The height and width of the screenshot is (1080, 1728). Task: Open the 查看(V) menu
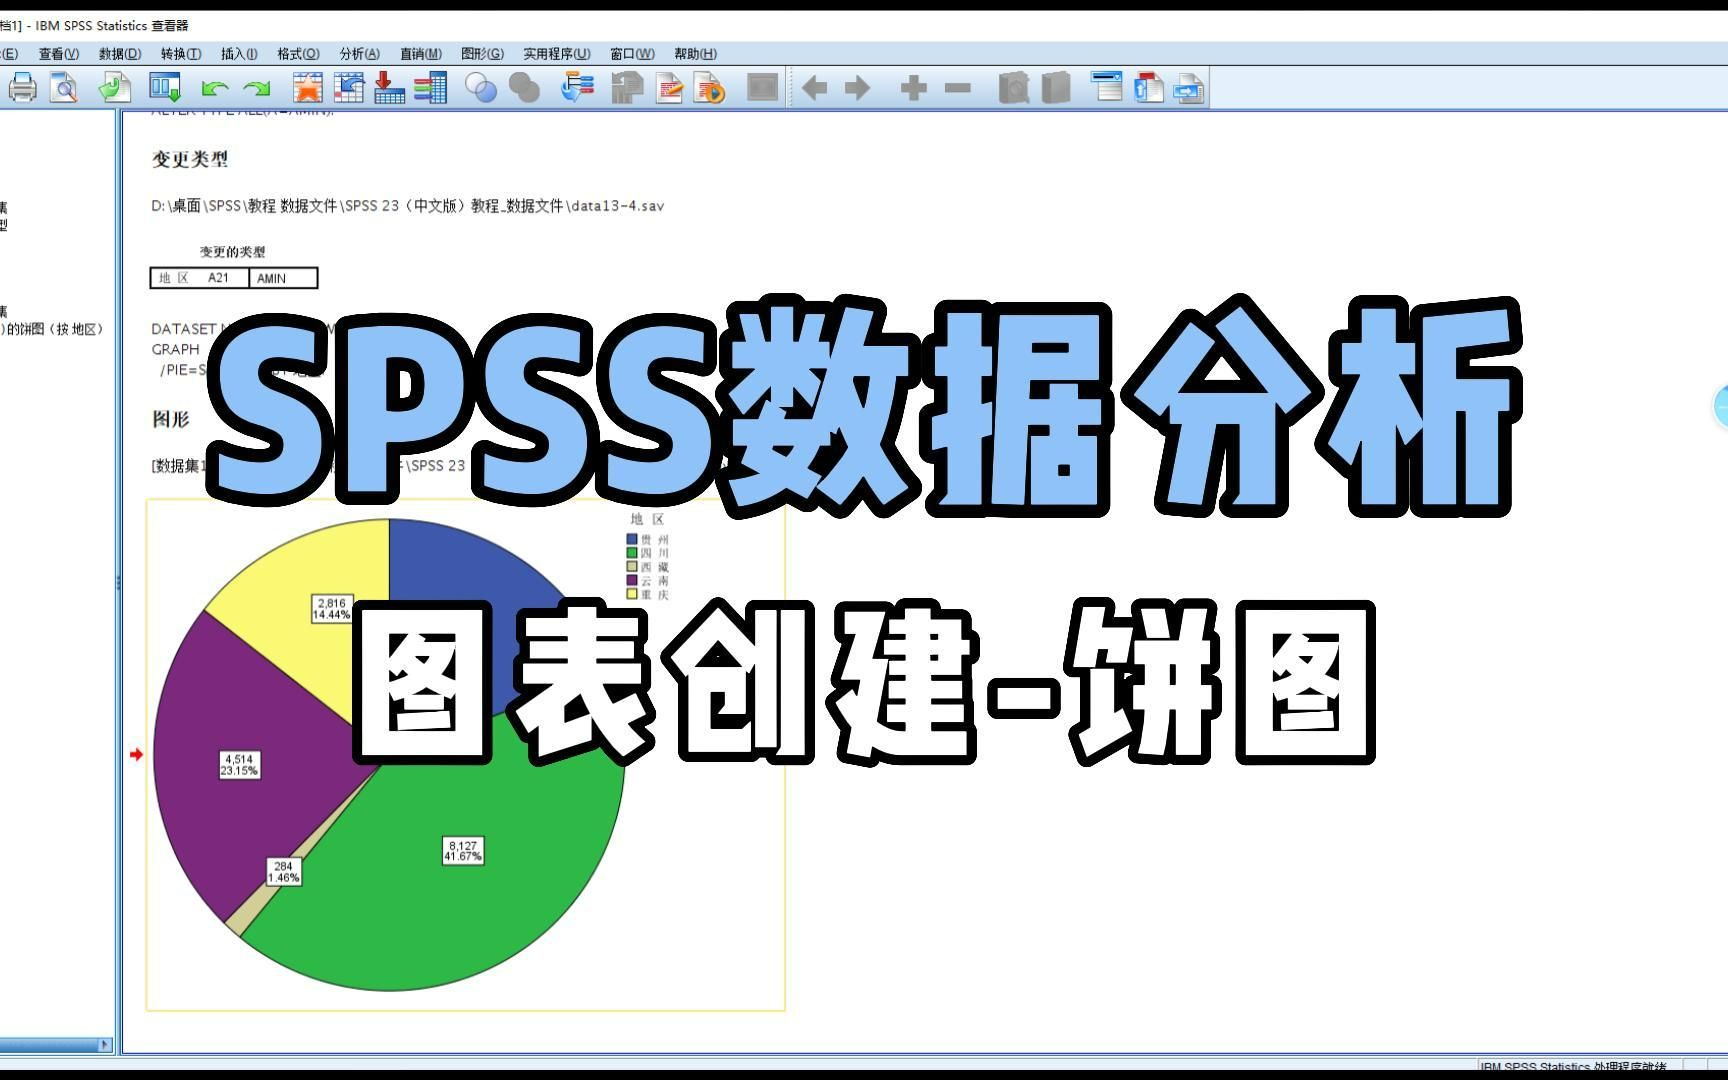[58, 54]
